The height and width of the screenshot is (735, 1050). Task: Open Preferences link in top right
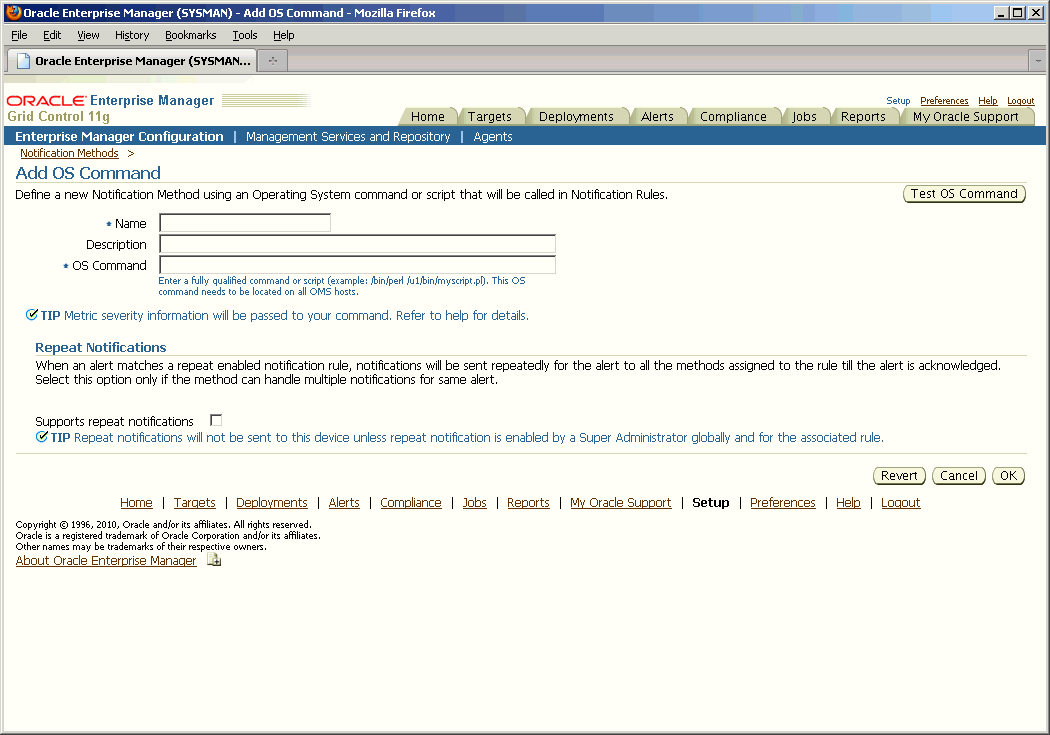[944, 100]
